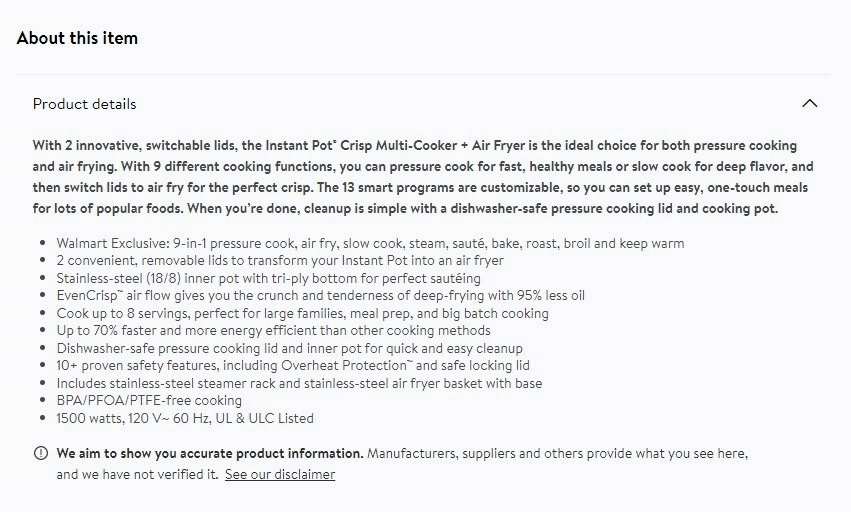This screenshot has width=851, height=512.
Task: Click the 70% faster bullet point
Action: tap(273, 330)
